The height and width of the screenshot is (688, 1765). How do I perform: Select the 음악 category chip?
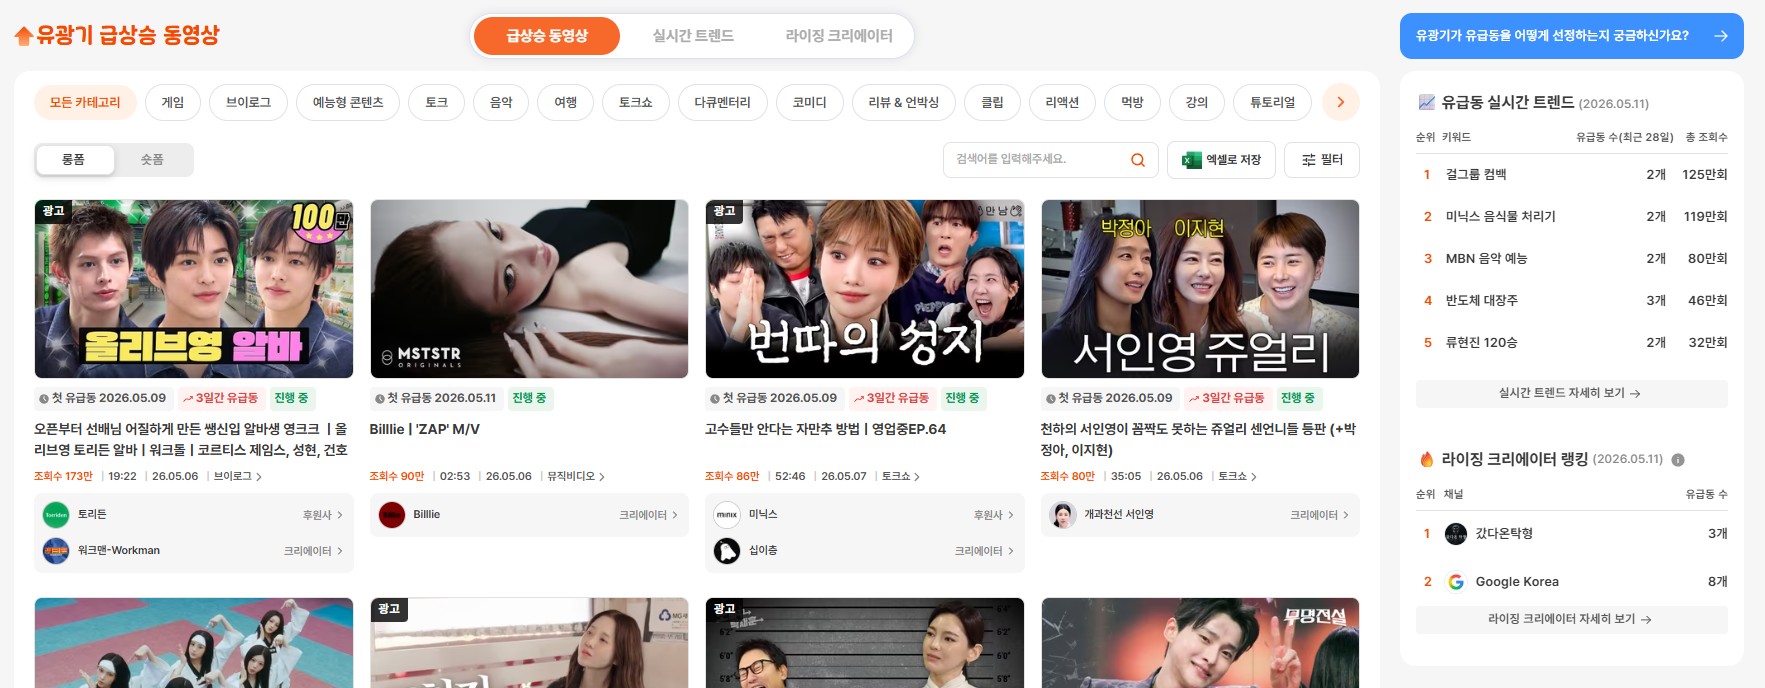tap(501, 102)
